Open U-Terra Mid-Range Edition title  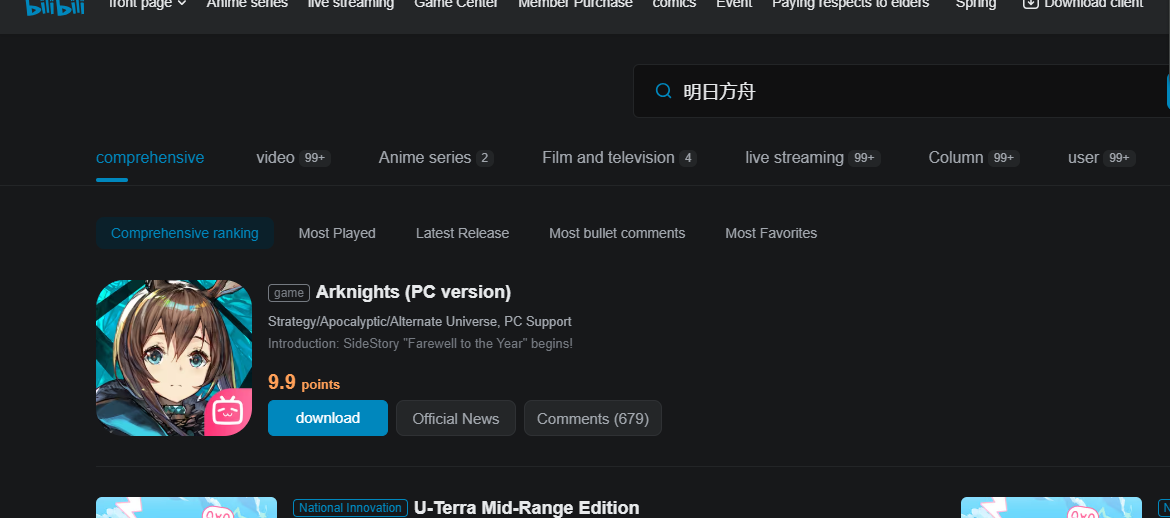[x=526, y=508]
